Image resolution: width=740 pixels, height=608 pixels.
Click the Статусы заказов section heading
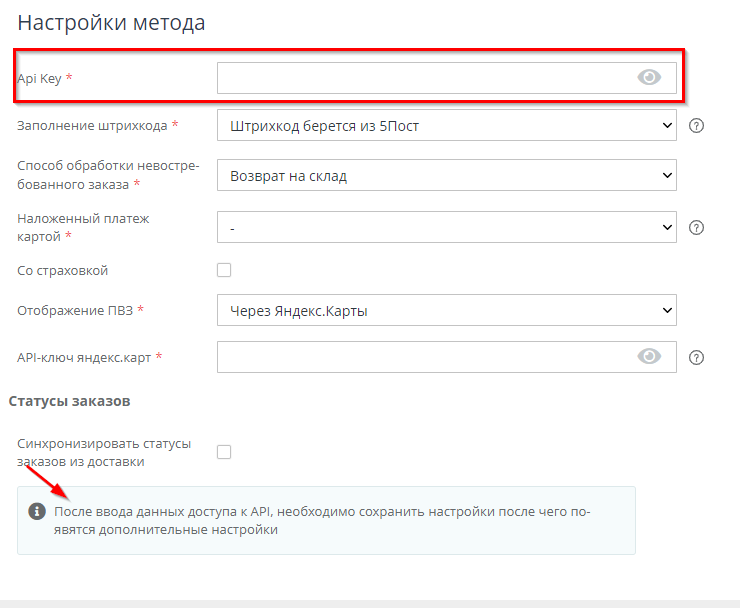point(70,402)
